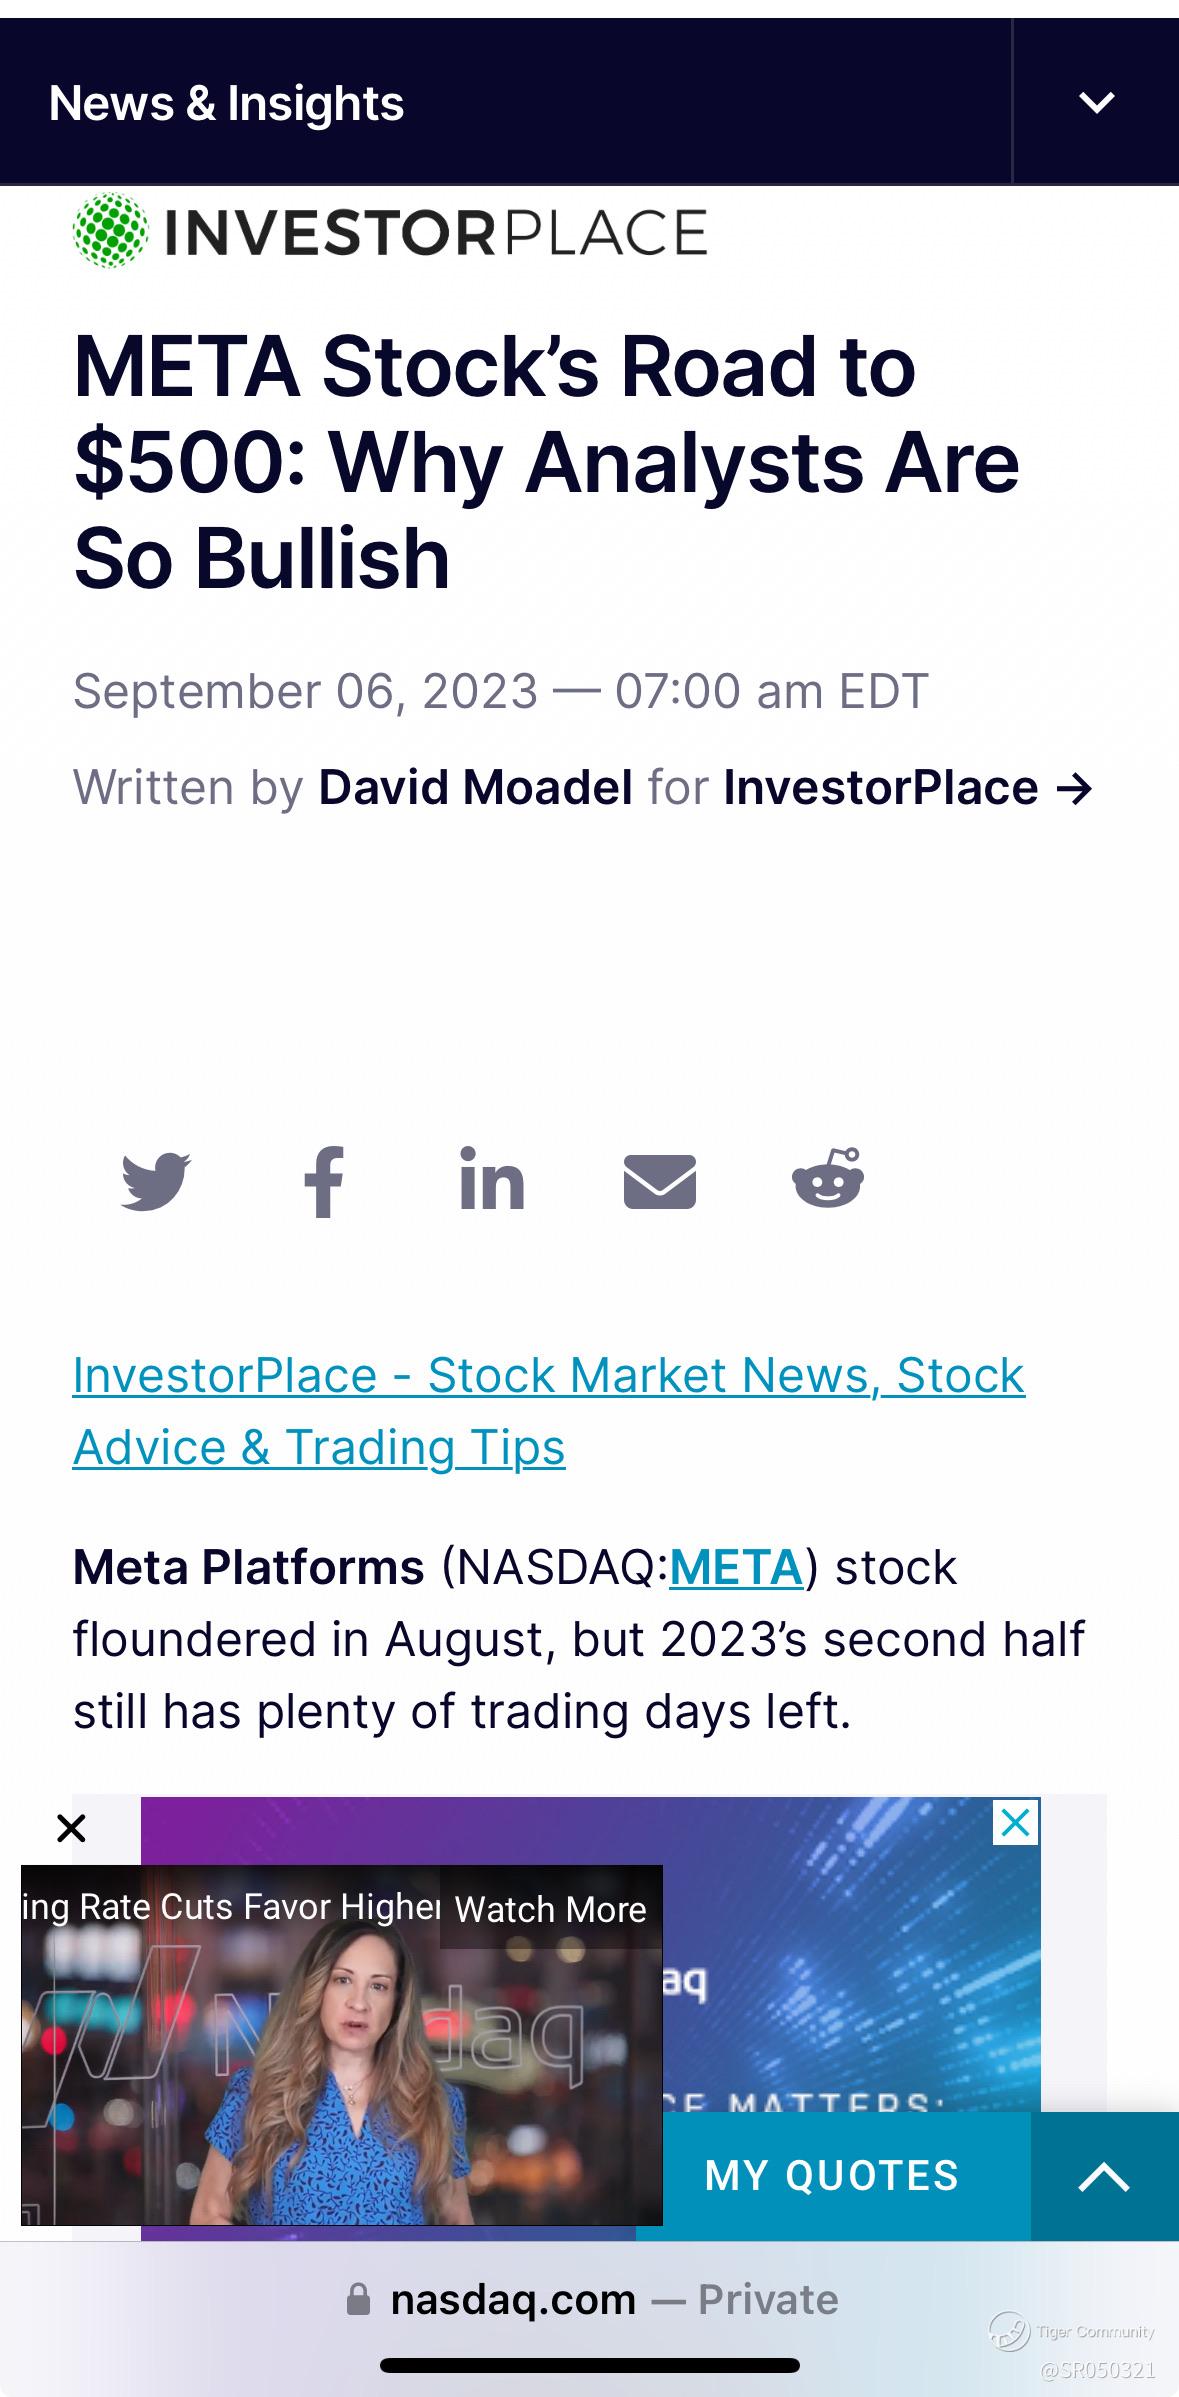Click Watch More on video
This screenshot has height=2397, width=1179.
pos(551,1909)
